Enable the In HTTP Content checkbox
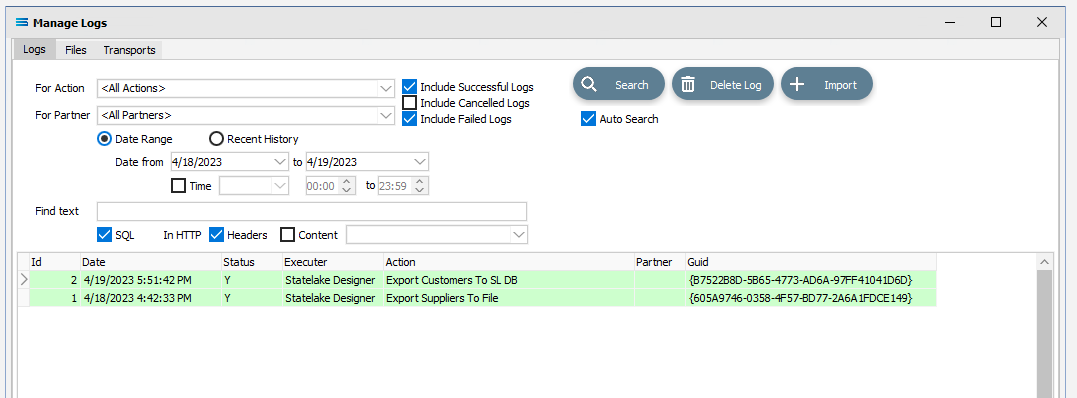This screenshot has height=398, width=1077. (x=288, y=234)
